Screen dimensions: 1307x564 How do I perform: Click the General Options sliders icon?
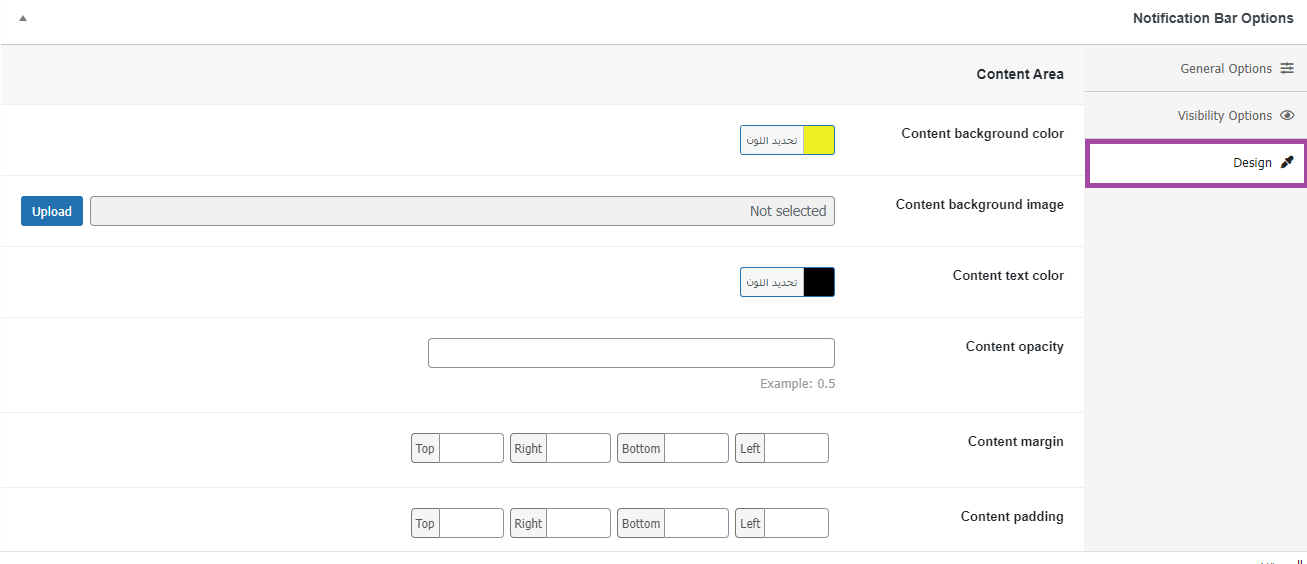tap(1287, 69)
